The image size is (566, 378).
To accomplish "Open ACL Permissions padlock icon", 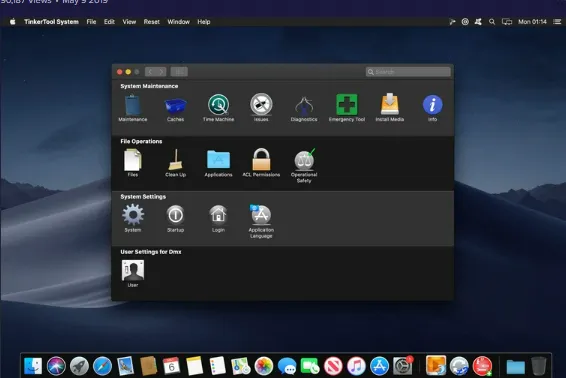I will (261, 159).
